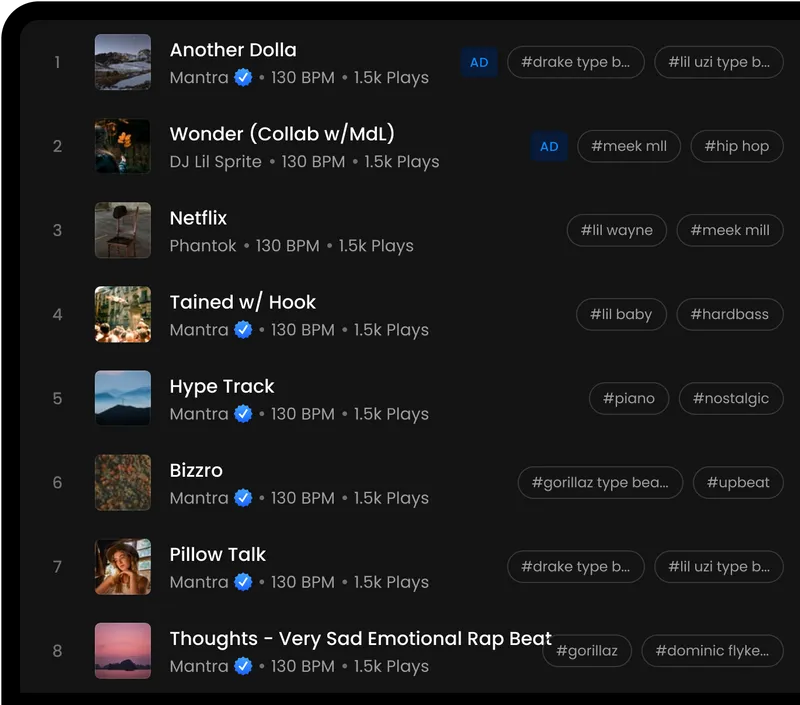Image resolution: width=800 pixels, height=705 pixels.
Task: Click verified badge on Tained w/ Hook row
Action: pyautogui.click(x=243, y=330)
